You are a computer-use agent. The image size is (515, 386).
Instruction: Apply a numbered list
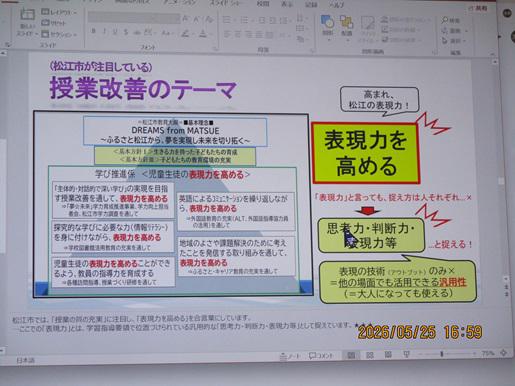coord(244,20)
